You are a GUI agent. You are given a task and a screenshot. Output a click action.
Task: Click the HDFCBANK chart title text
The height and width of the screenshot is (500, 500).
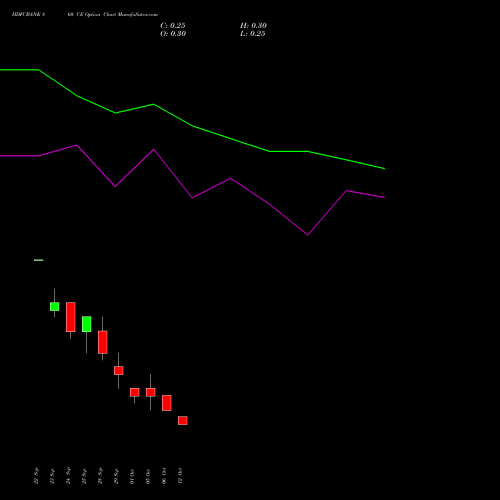click(x=85, y=15)
